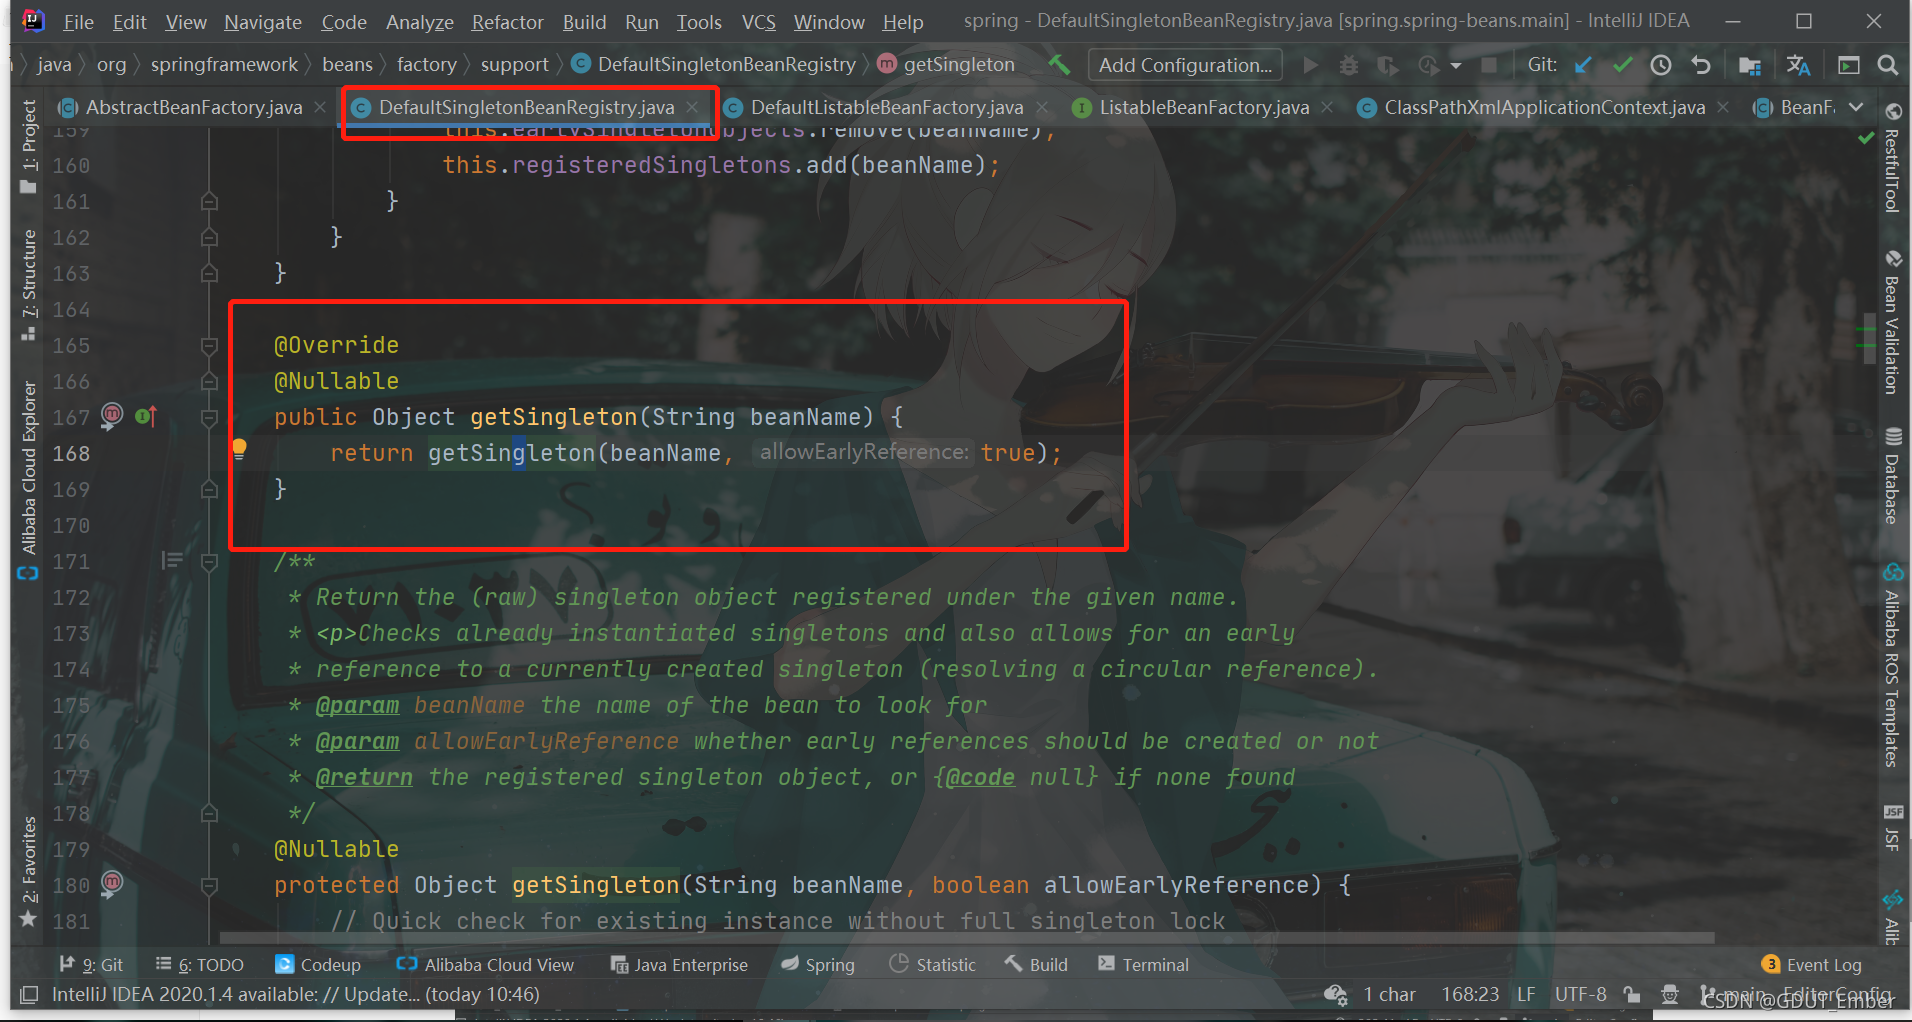Switch to ListableBeanFactory.java tab
This screenshot has width=1912, height=1022.
1204,107
